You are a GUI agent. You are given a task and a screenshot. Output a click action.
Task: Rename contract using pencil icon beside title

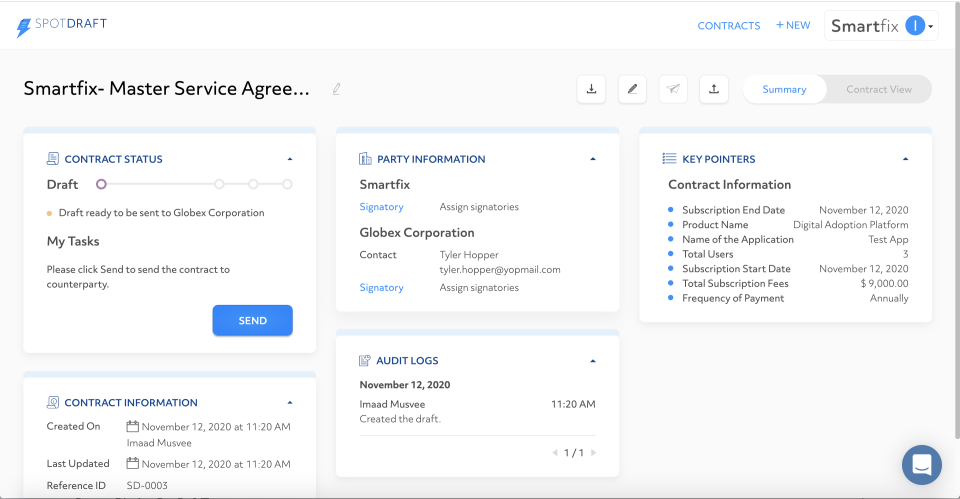337,89
